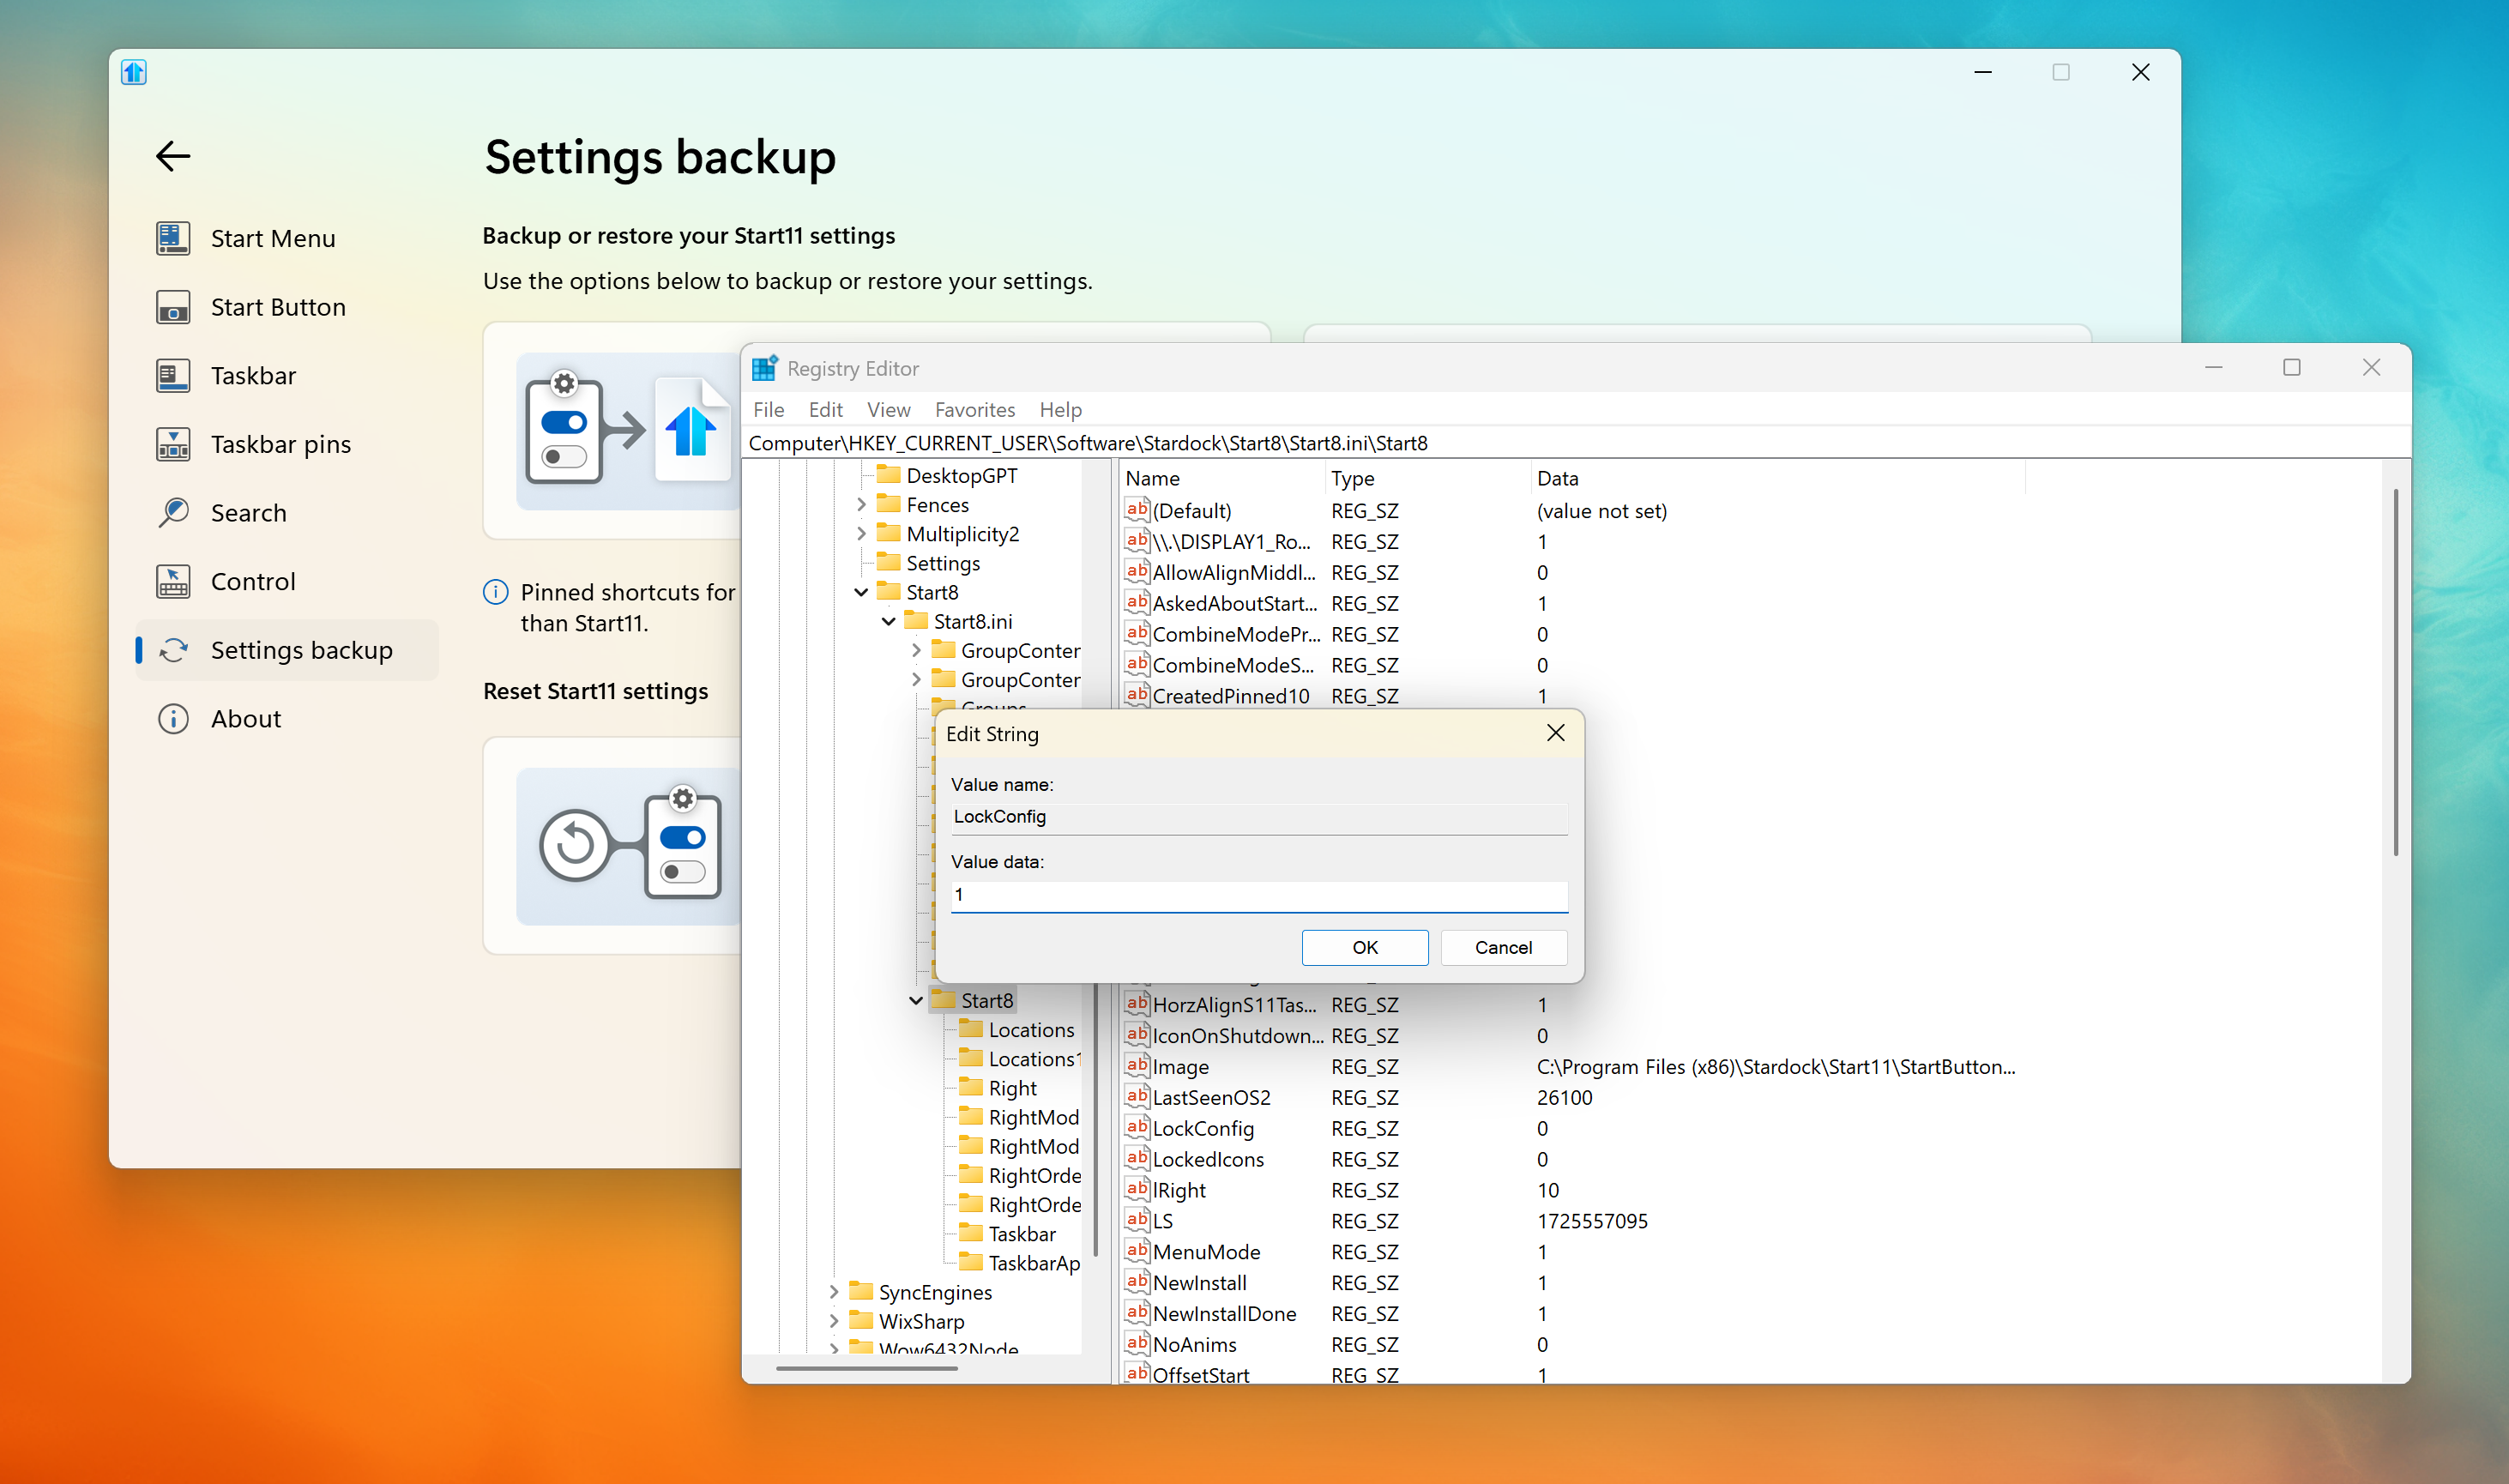Open the View menu in Registry Editor
The width and height of the screenshot is (2509, 1484).
click(x=888, y=409)
